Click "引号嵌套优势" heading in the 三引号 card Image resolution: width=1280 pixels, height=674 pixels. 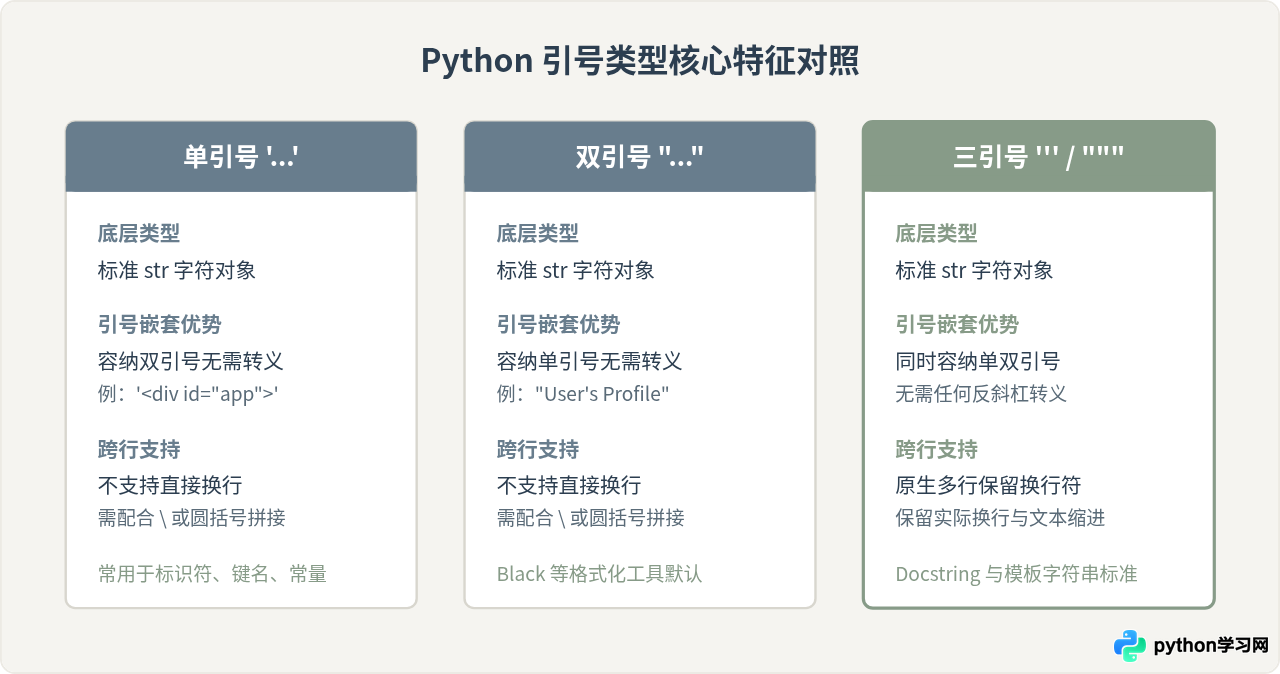(x=957, y=324)
